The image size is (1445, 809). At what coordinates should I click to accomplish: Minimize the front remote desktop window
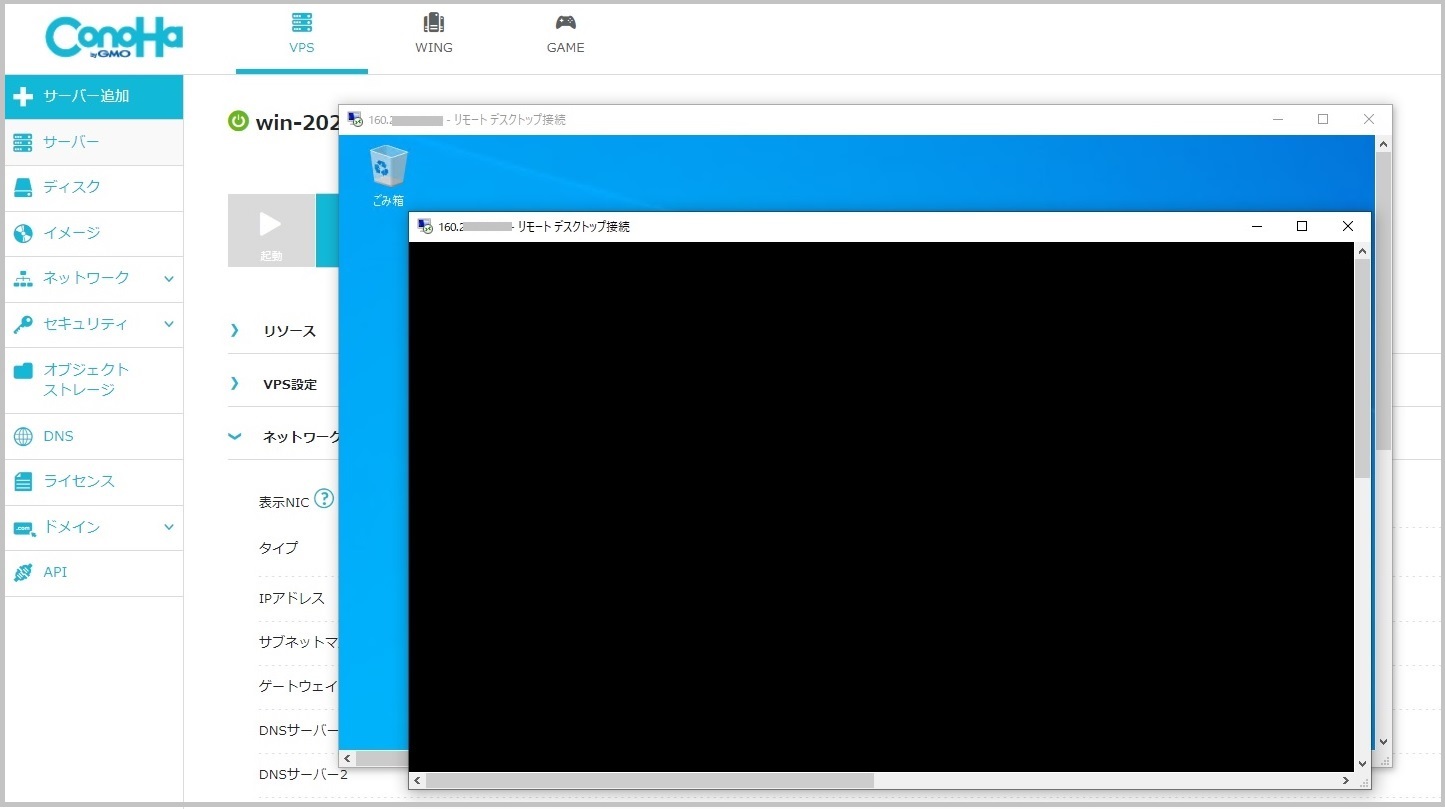pos(1257,227)
